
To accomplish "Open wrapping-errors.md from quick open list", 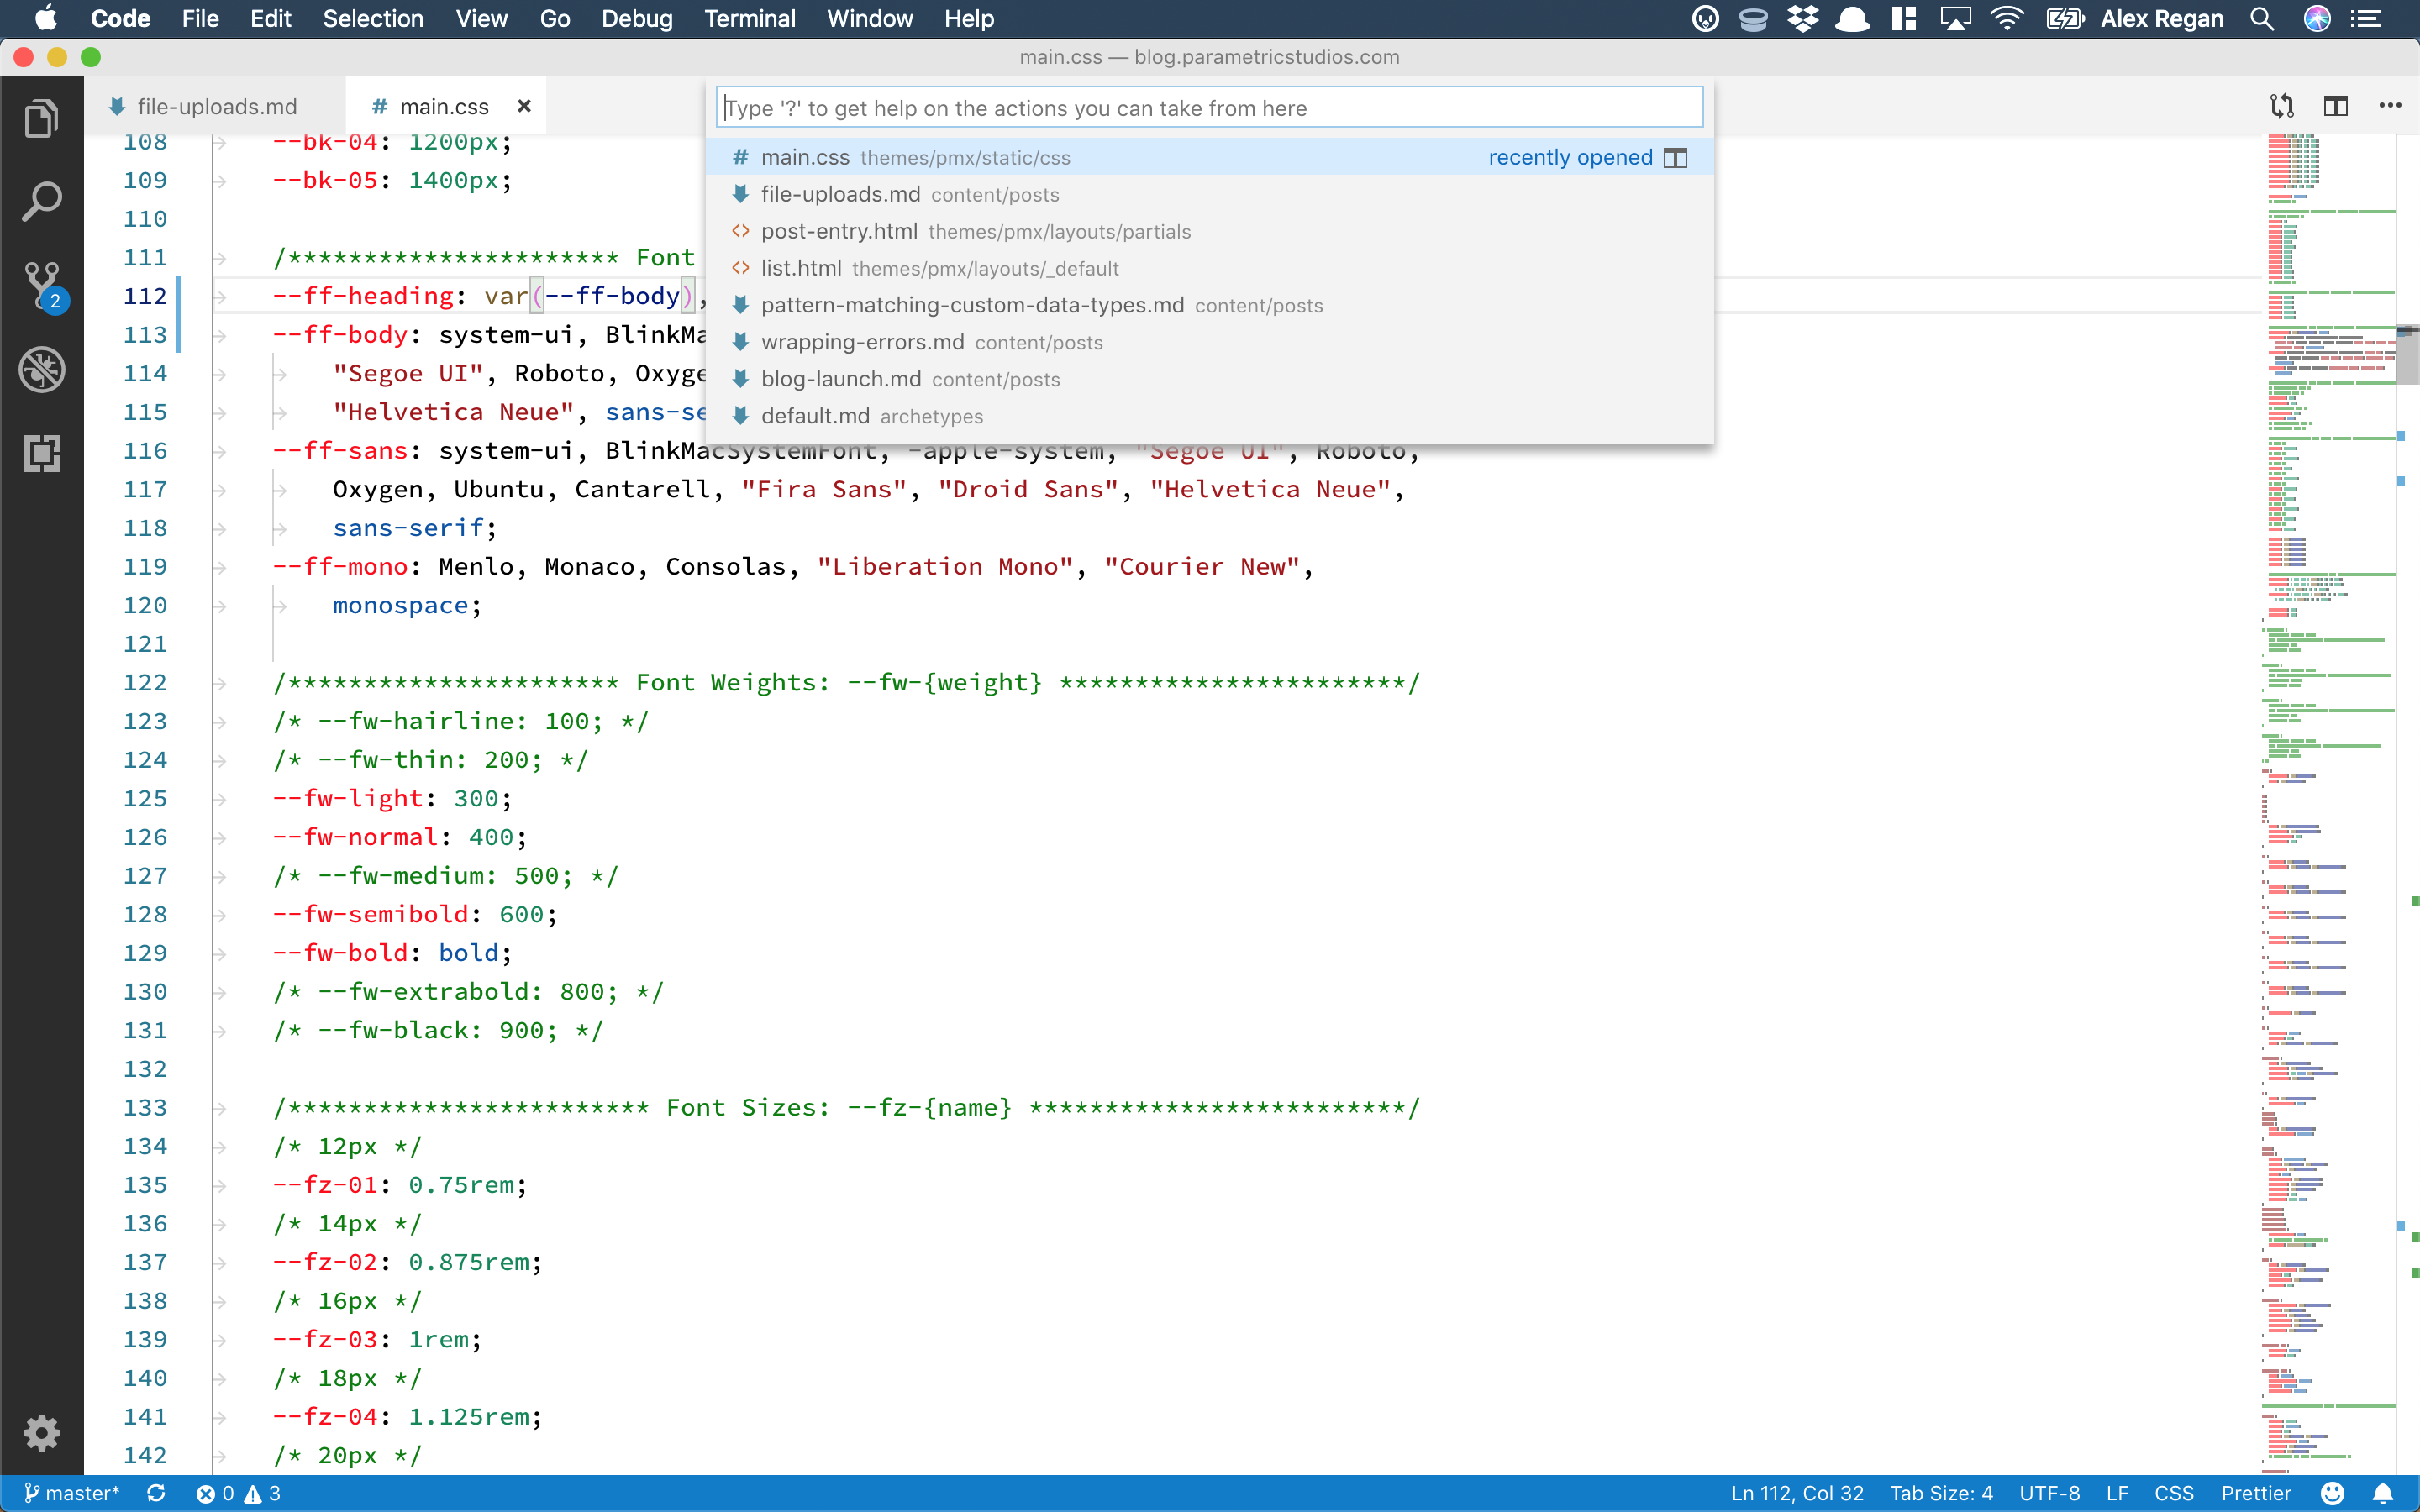I will pos(1209,342).
